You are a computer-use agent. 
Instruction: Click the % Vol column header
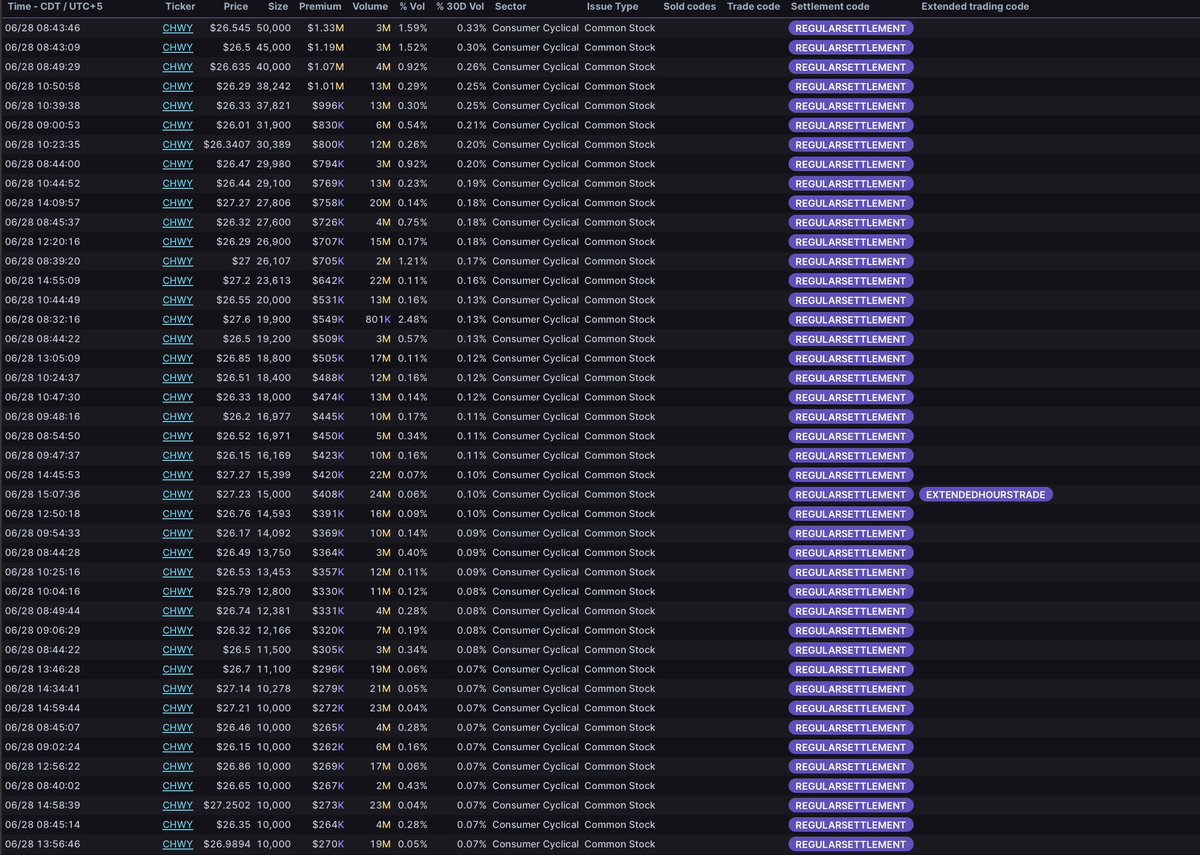point(412,7)
